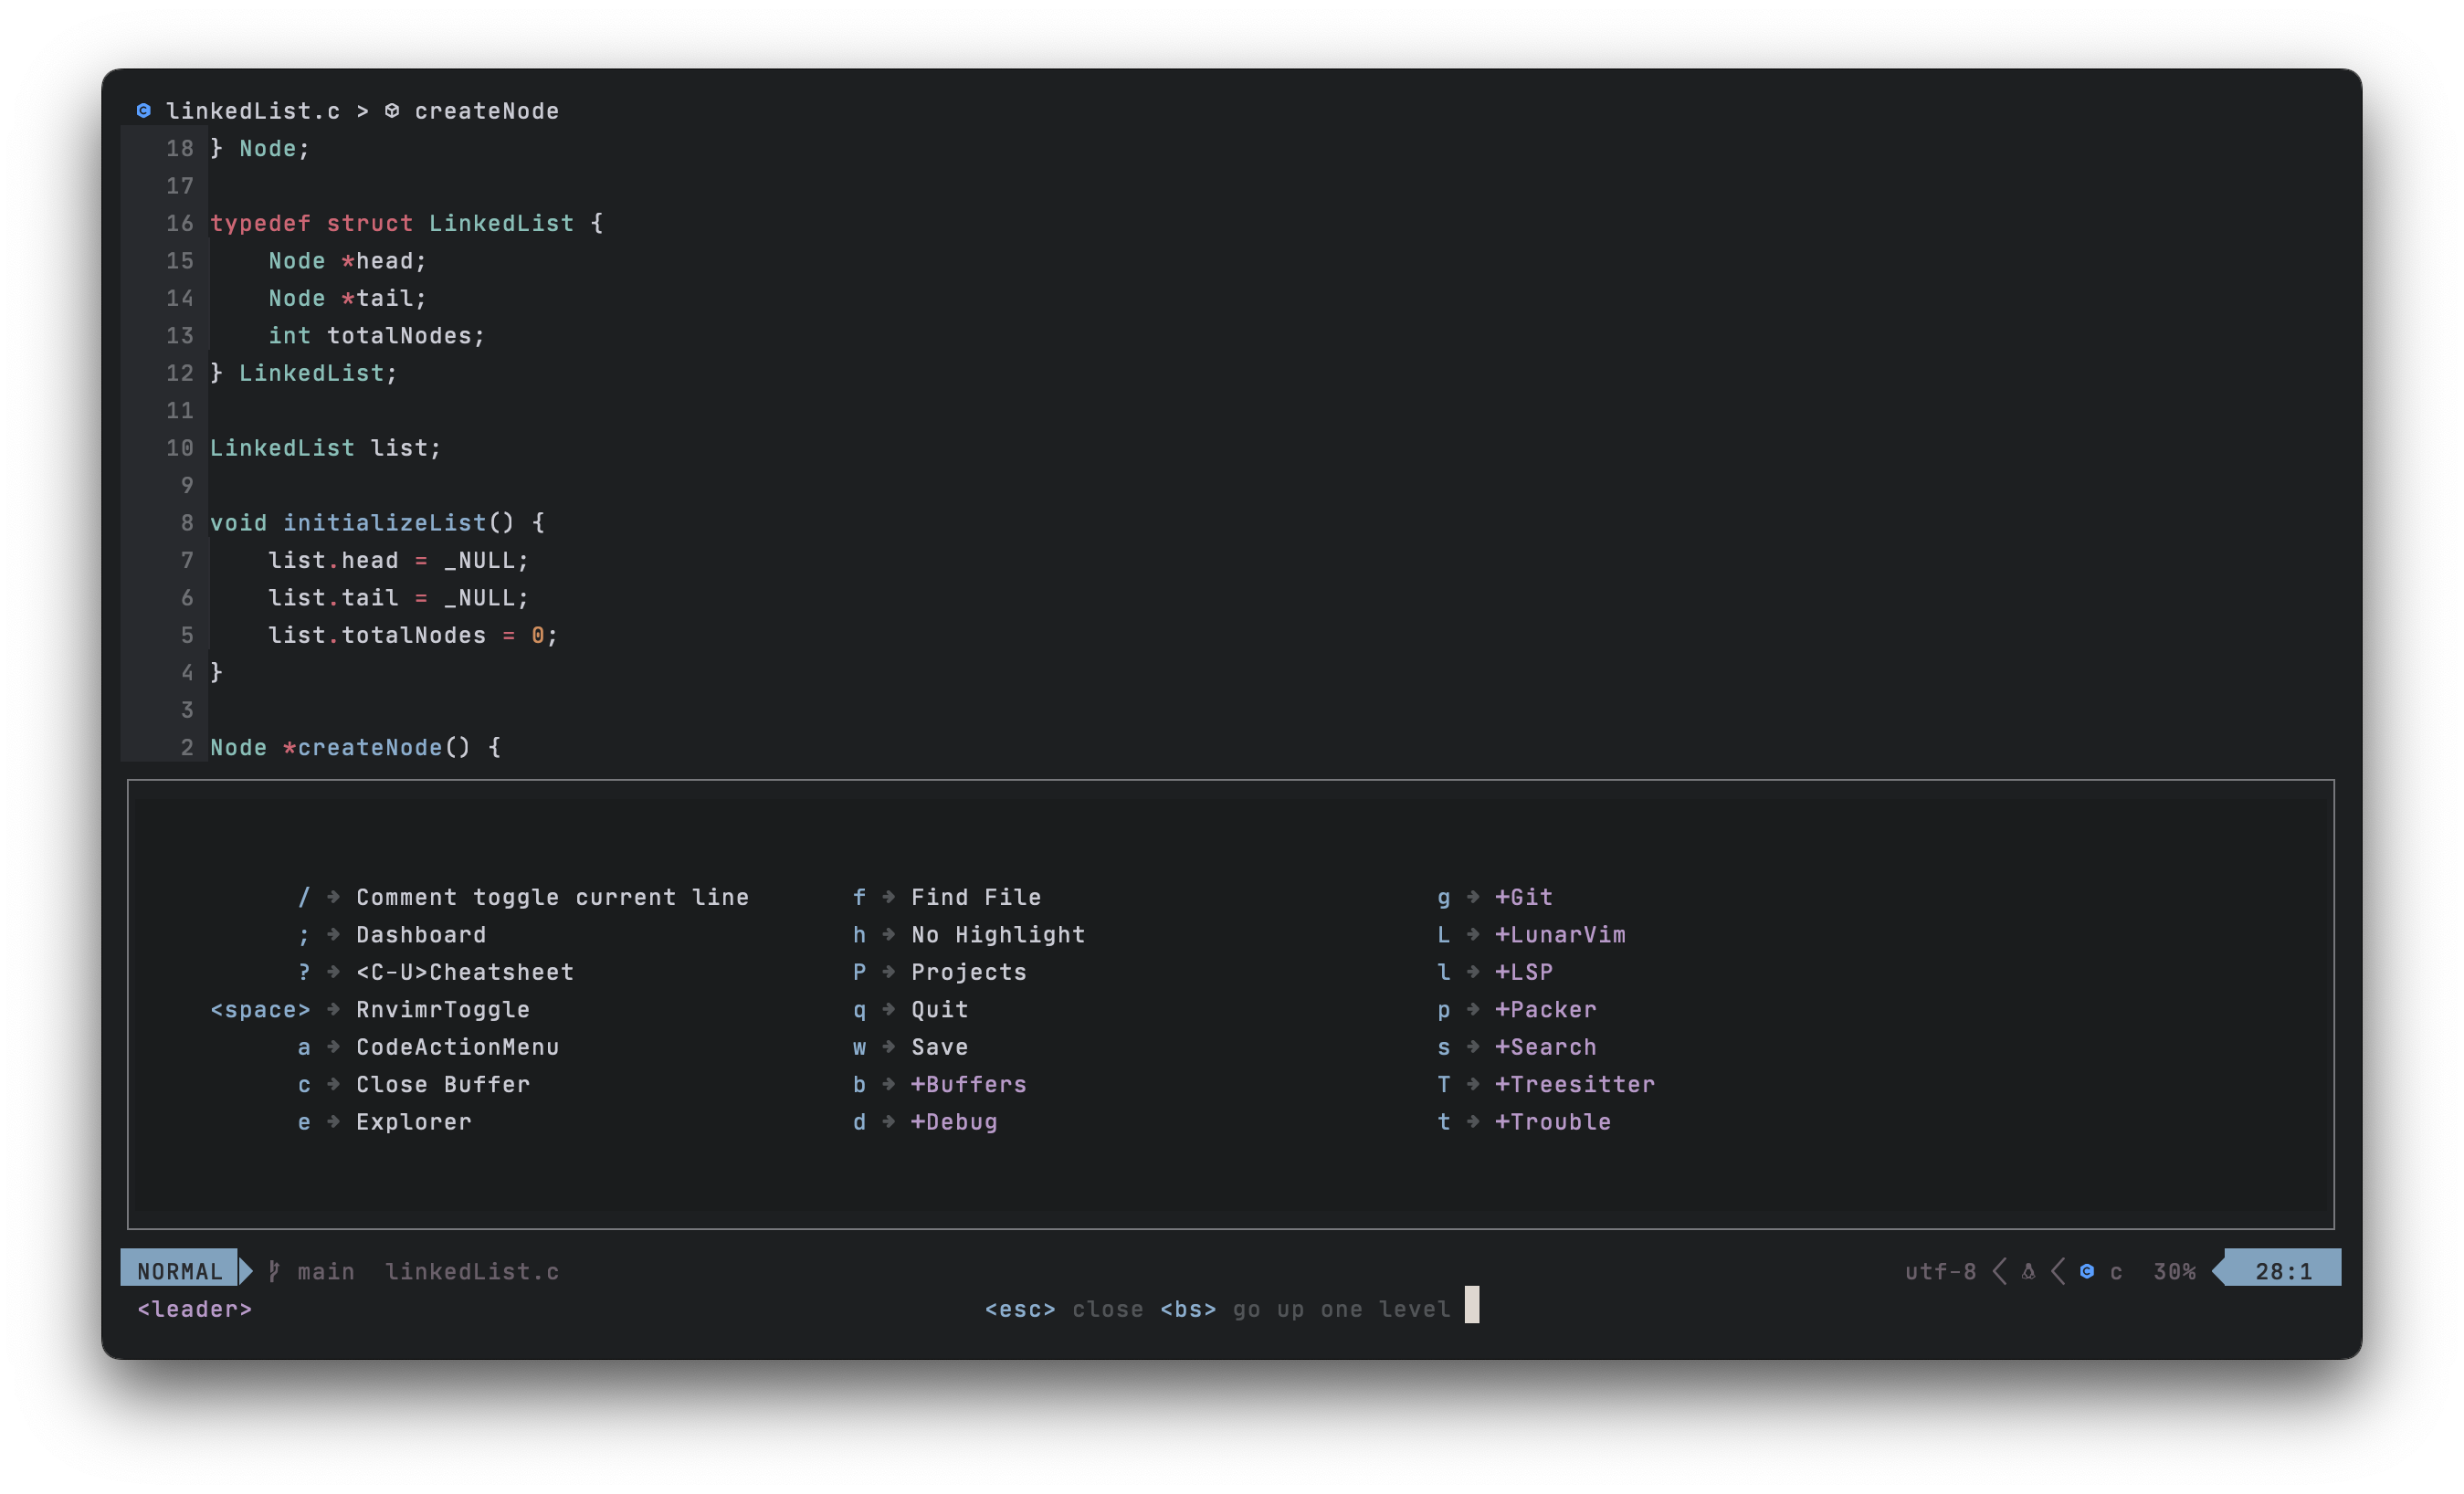The width and height of the screenshot is (2464, 1494).
Task: Expand the +Debug group
Action: click(954, 1122)
